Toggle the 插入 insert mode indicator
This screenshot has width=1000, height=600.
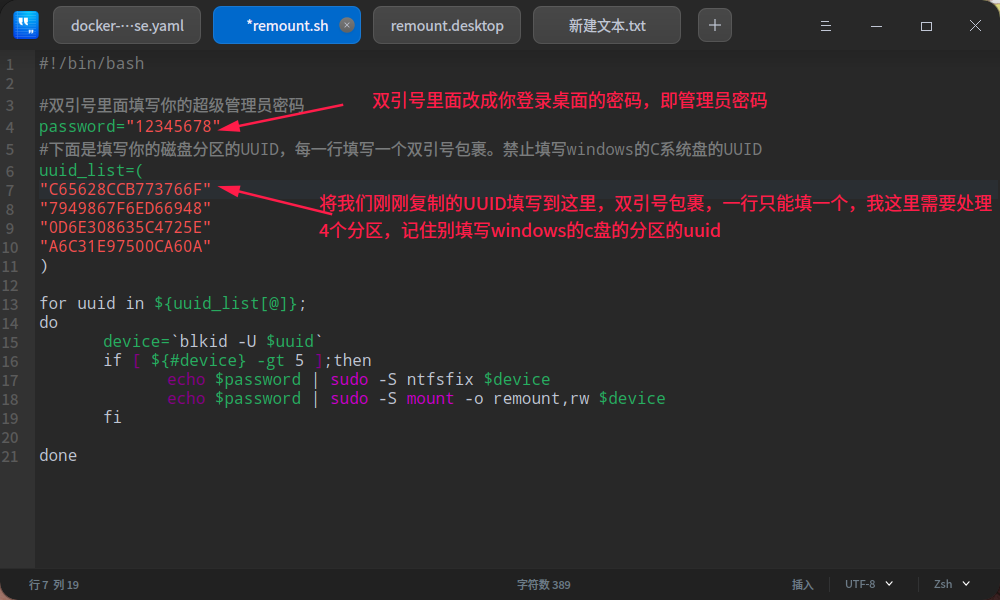coord(803,583)
